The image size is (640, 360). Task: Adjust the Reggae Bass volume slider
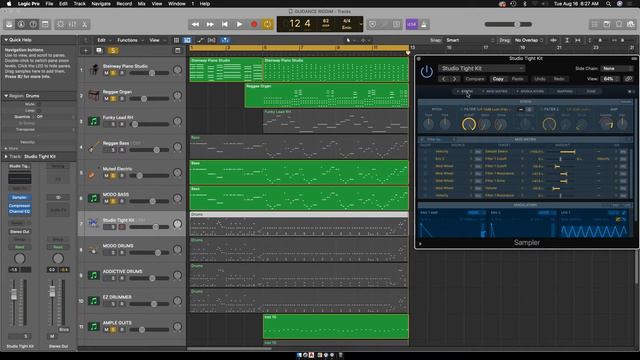[x=149, y=150]
